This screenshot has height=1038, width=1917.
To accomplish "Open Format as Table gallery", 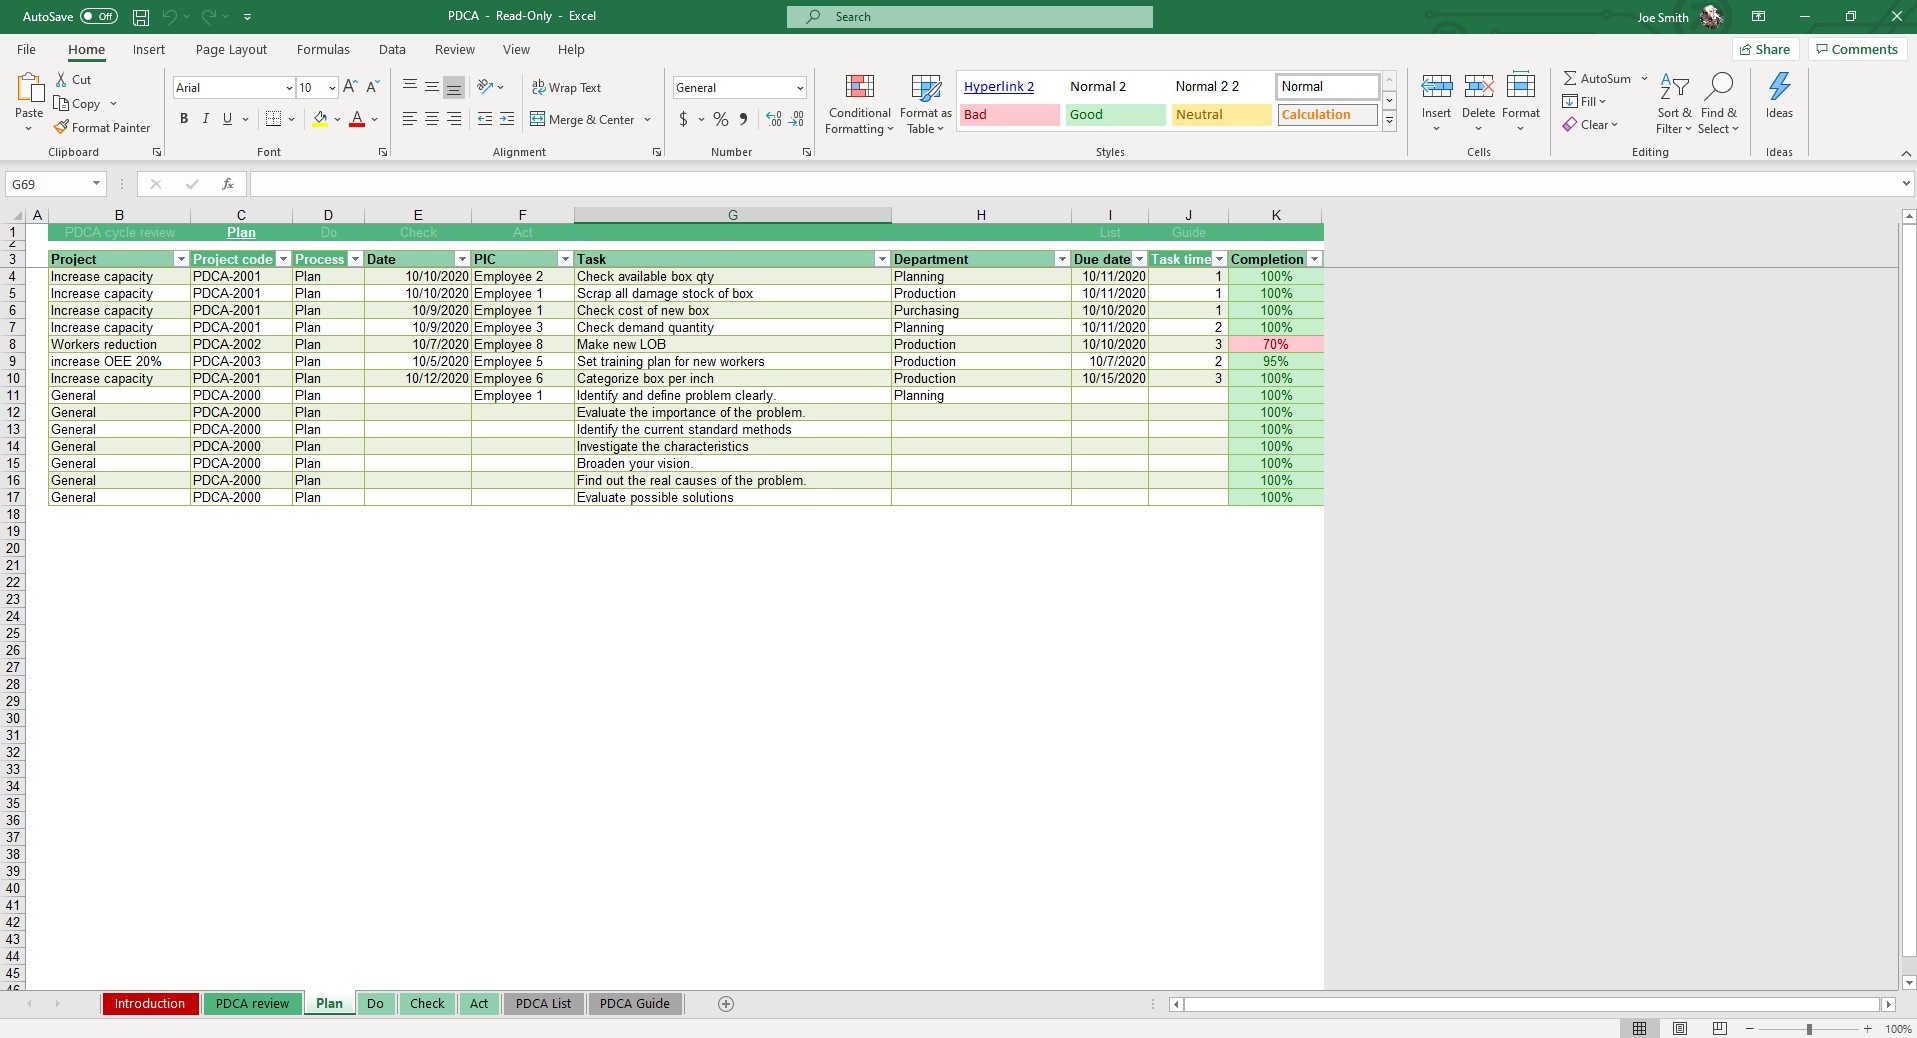I will tap(926, 104).
